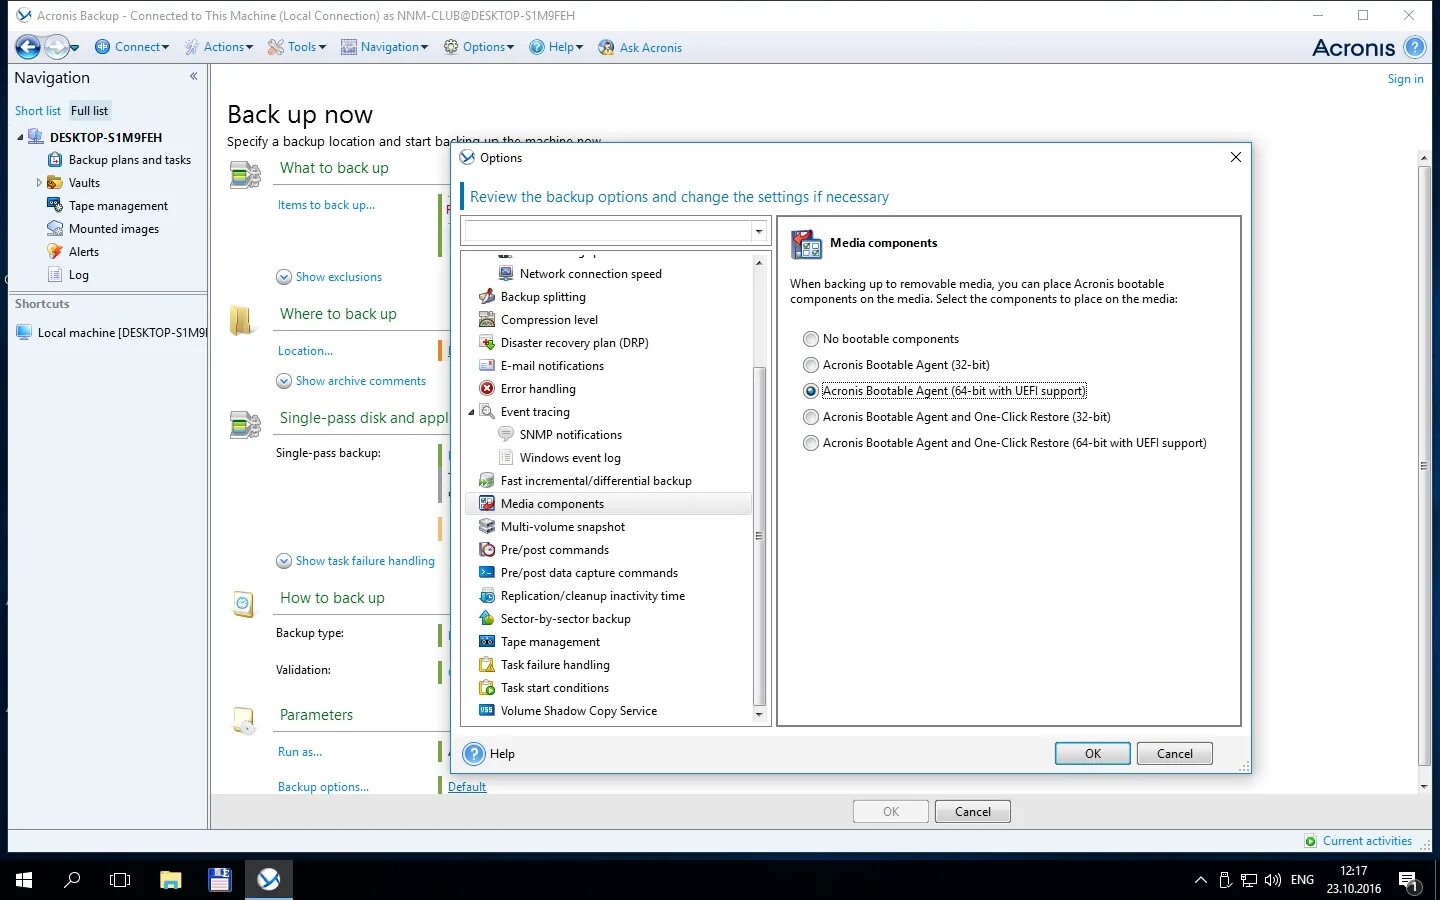Image resolution: width=1440 pixels, height=900 pixels.
Task: Click the Back navigation arrow icon
Action: click(28, 46)
